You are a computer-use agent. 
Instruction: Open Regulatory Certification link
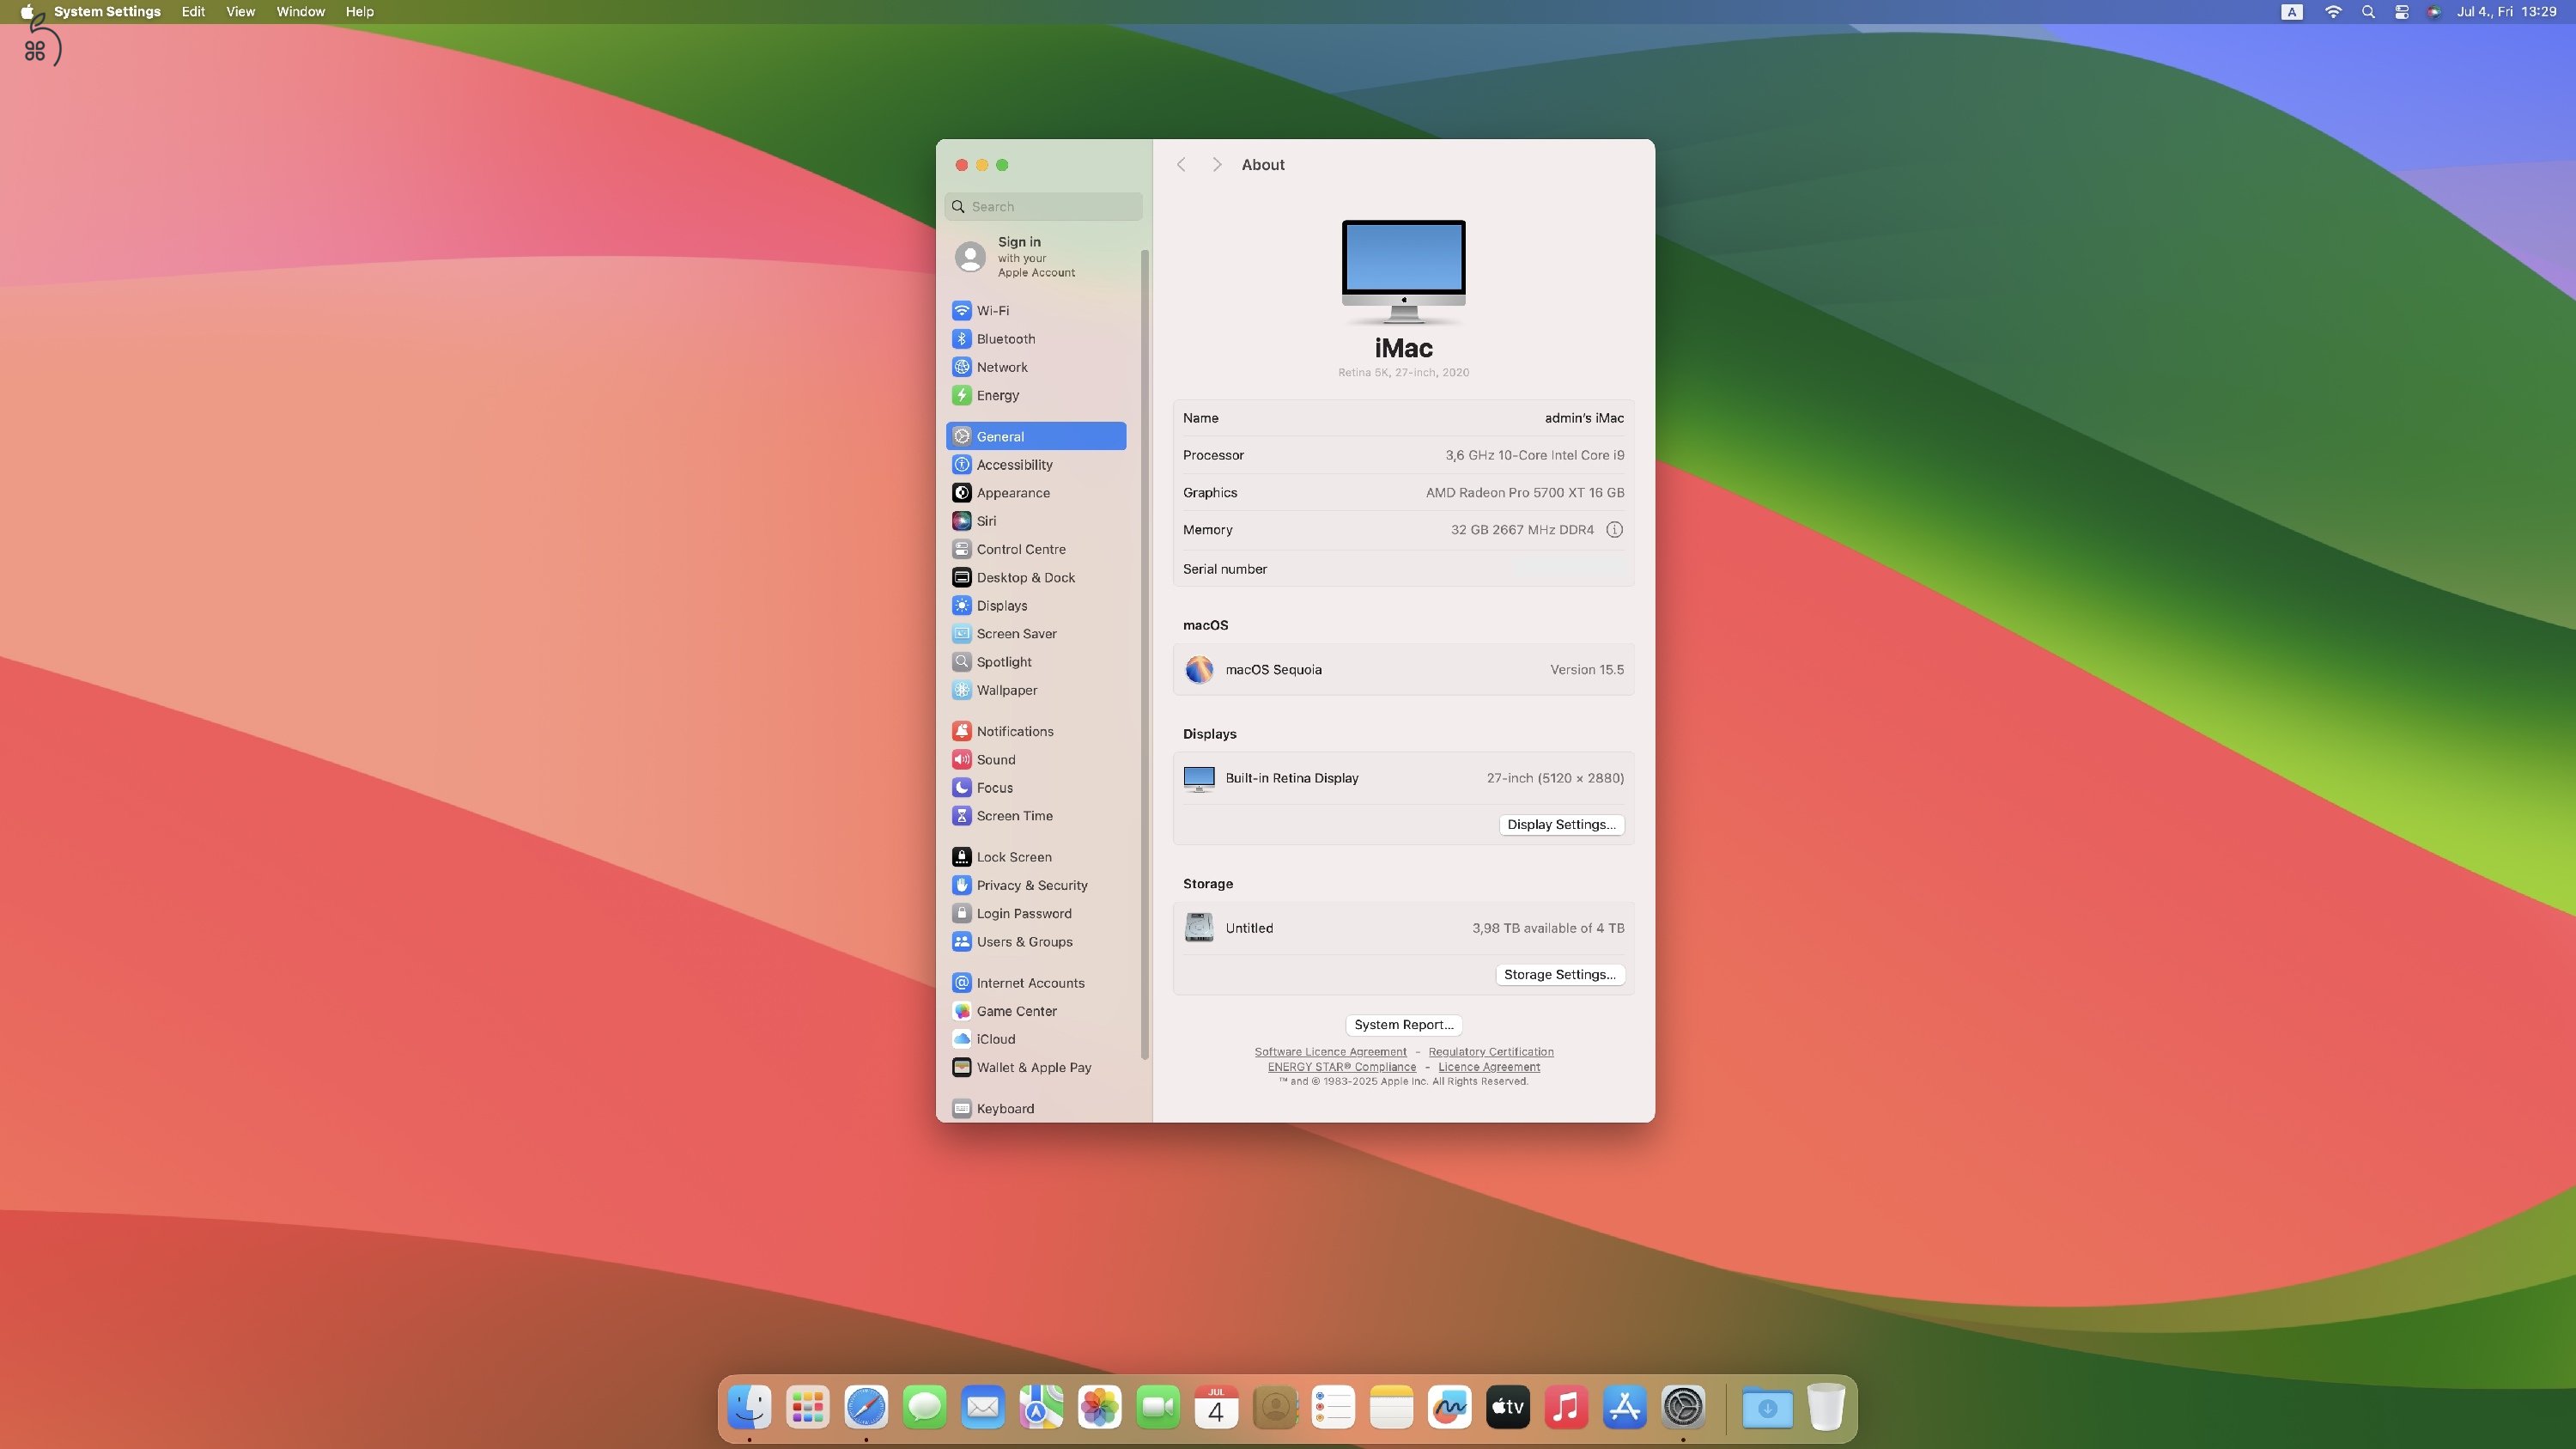point(1491,1052)
